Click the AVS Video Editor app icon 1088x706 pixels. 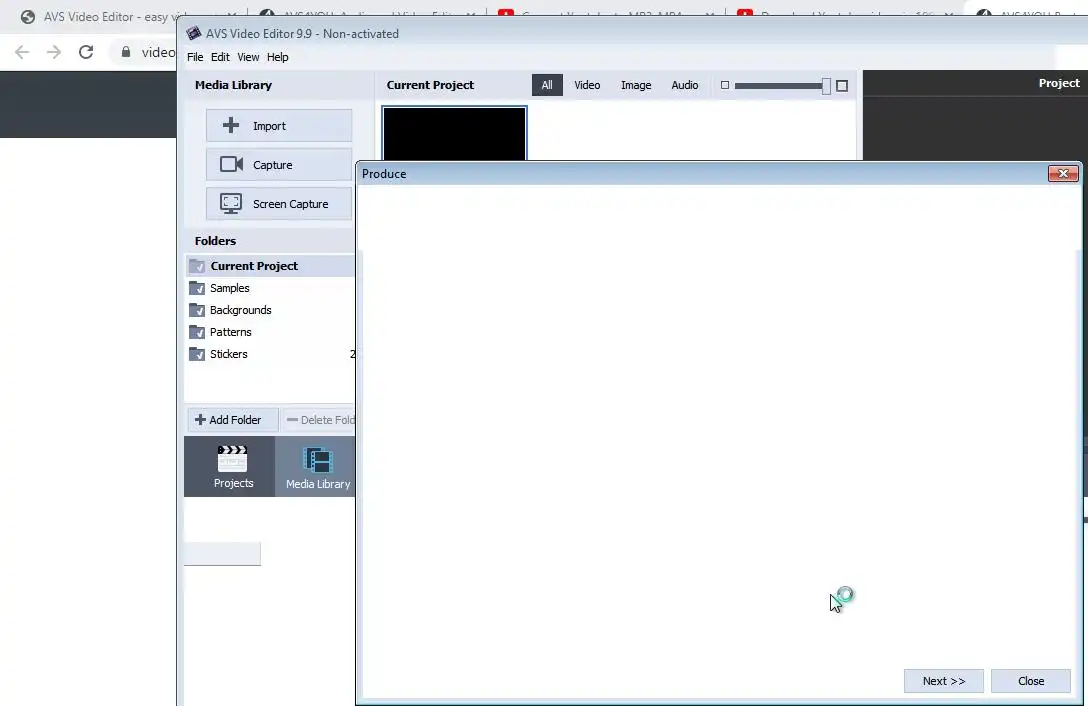194,33
